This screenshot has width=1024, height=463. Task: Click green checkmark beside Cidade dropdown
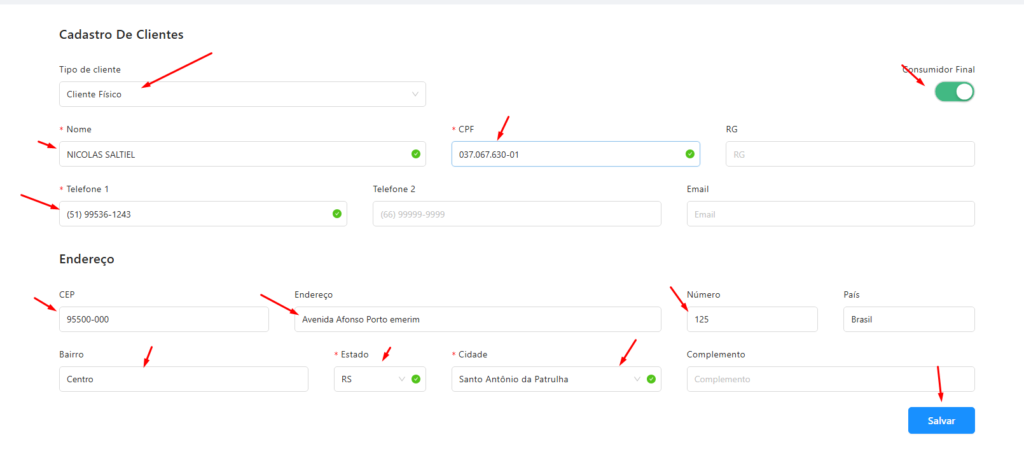click(x=651, y=379)
